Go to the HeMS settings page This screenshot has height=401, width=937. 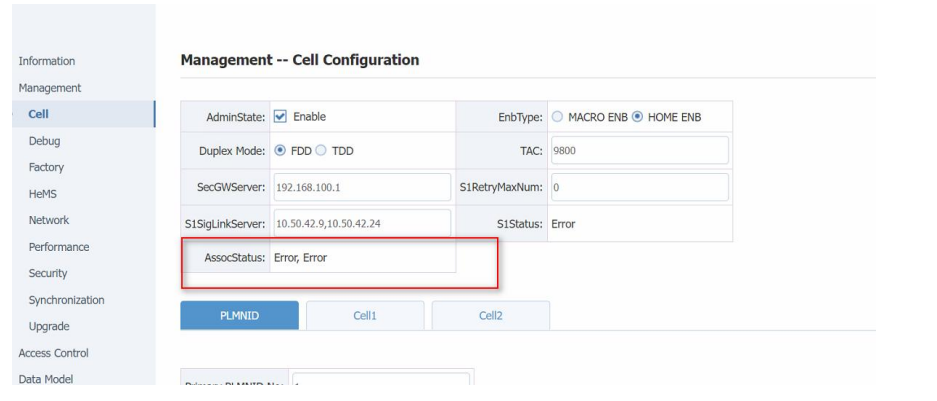coord(44,194)
